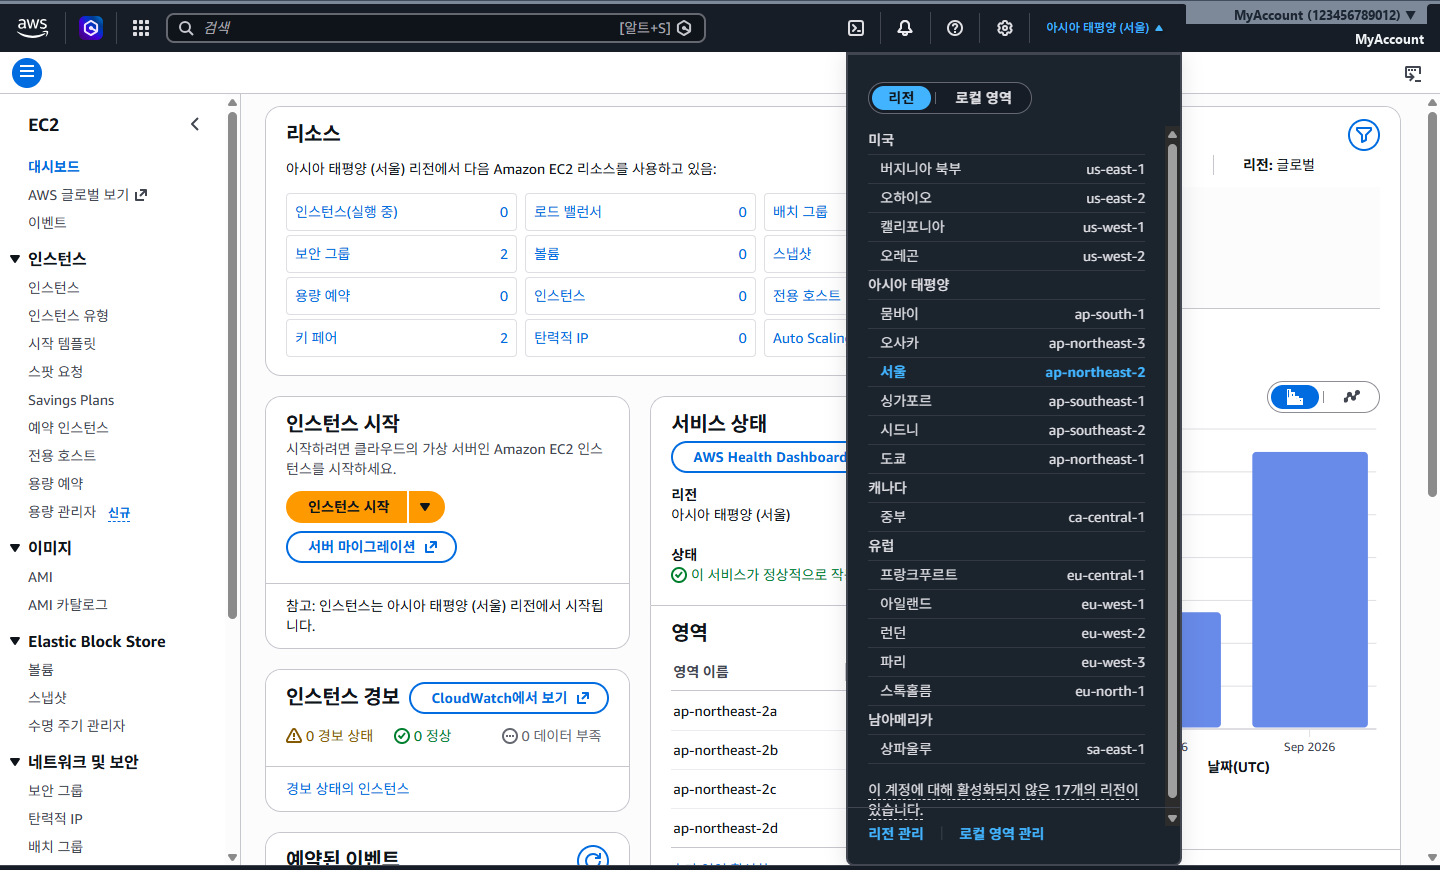Select the 로컬 영역 tab
The width and height of the screenshot is (1440, 870).
pyautogui.click(x=983, y=97)
